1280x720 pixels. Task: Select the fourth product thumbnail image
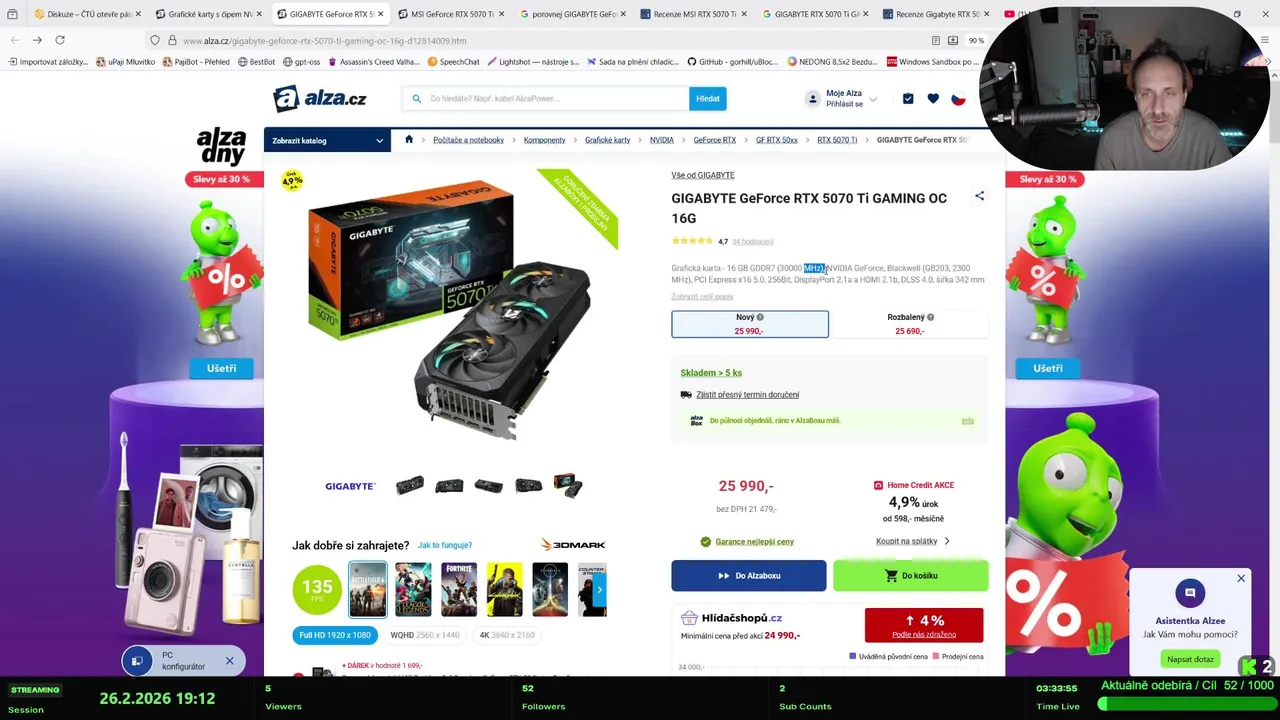[528, 486]
